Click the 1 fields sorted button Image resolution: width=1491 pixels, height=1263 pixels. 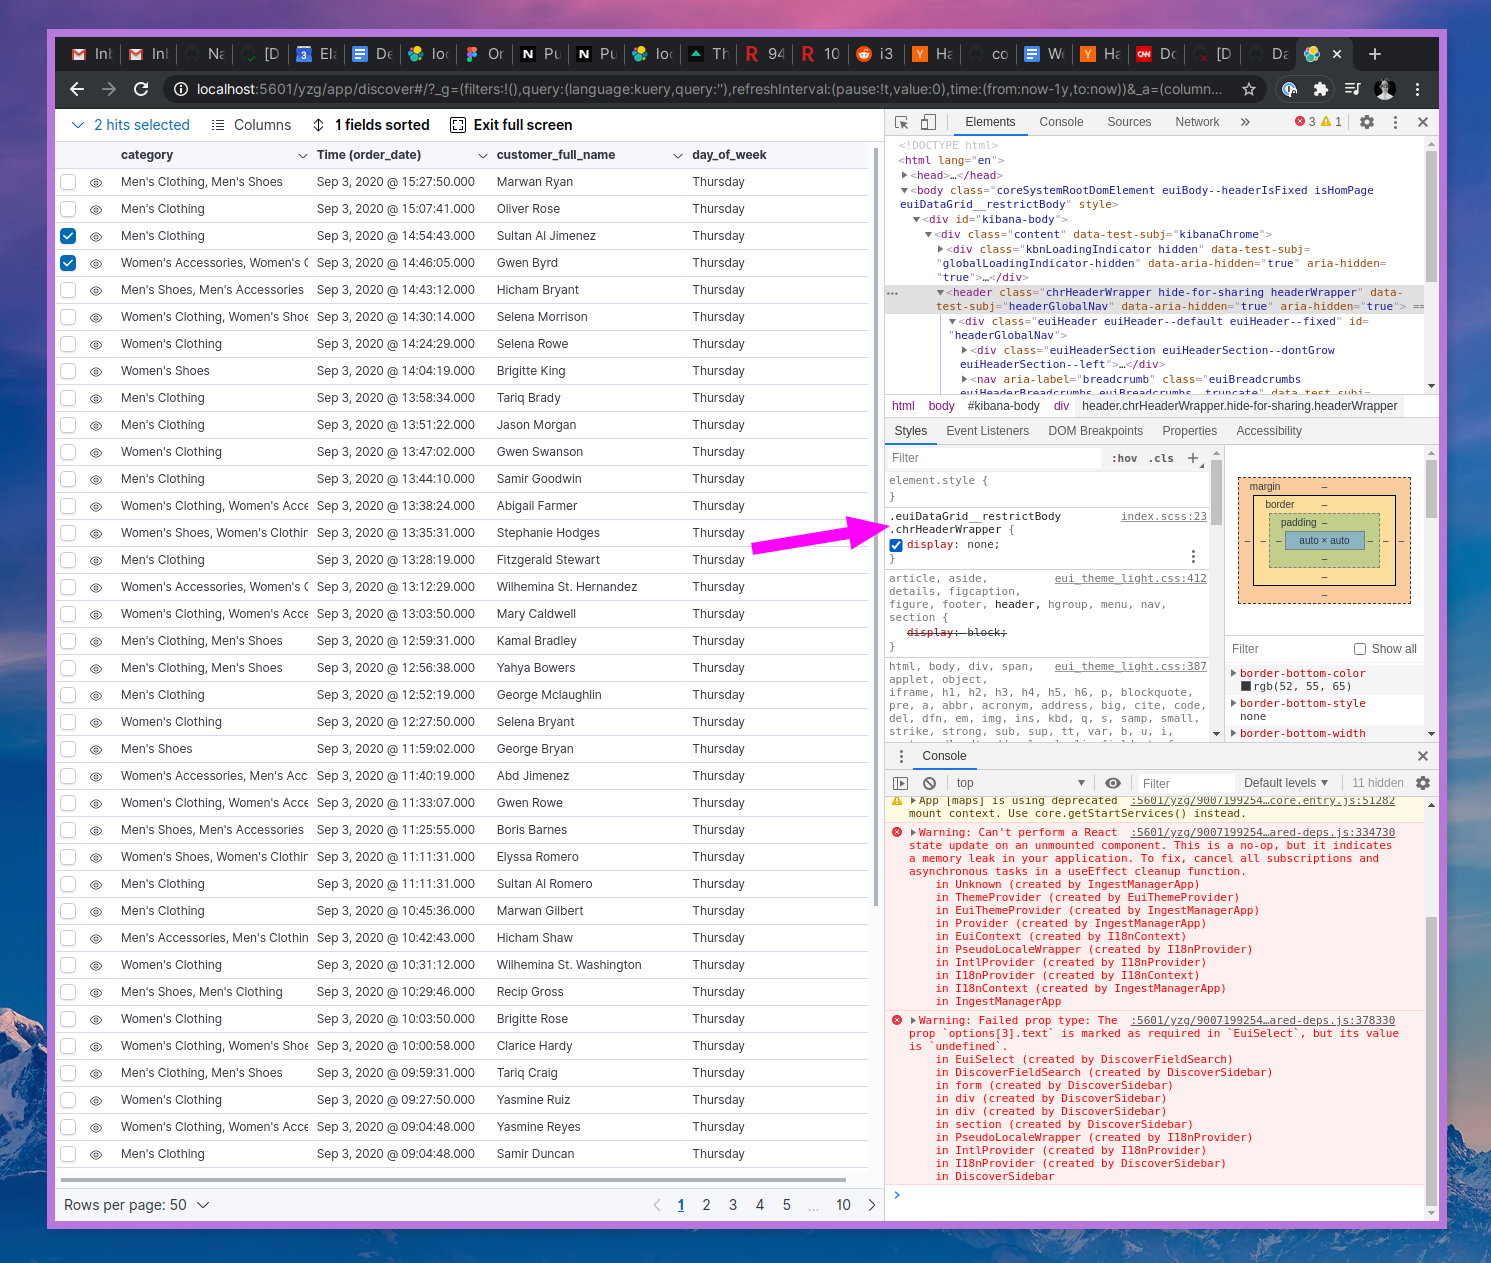click(x=371, y=125)
